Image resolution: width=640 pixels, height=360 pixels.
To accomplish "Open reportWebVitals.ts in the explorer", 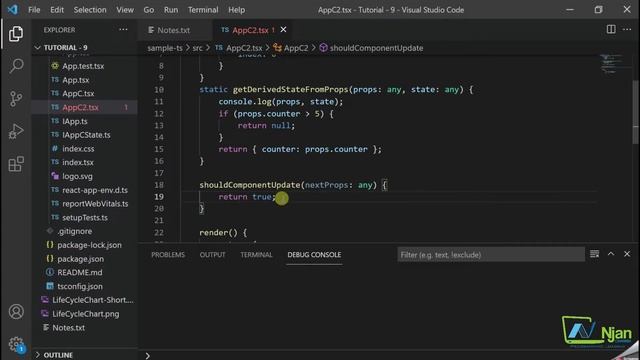I will 95,204.
